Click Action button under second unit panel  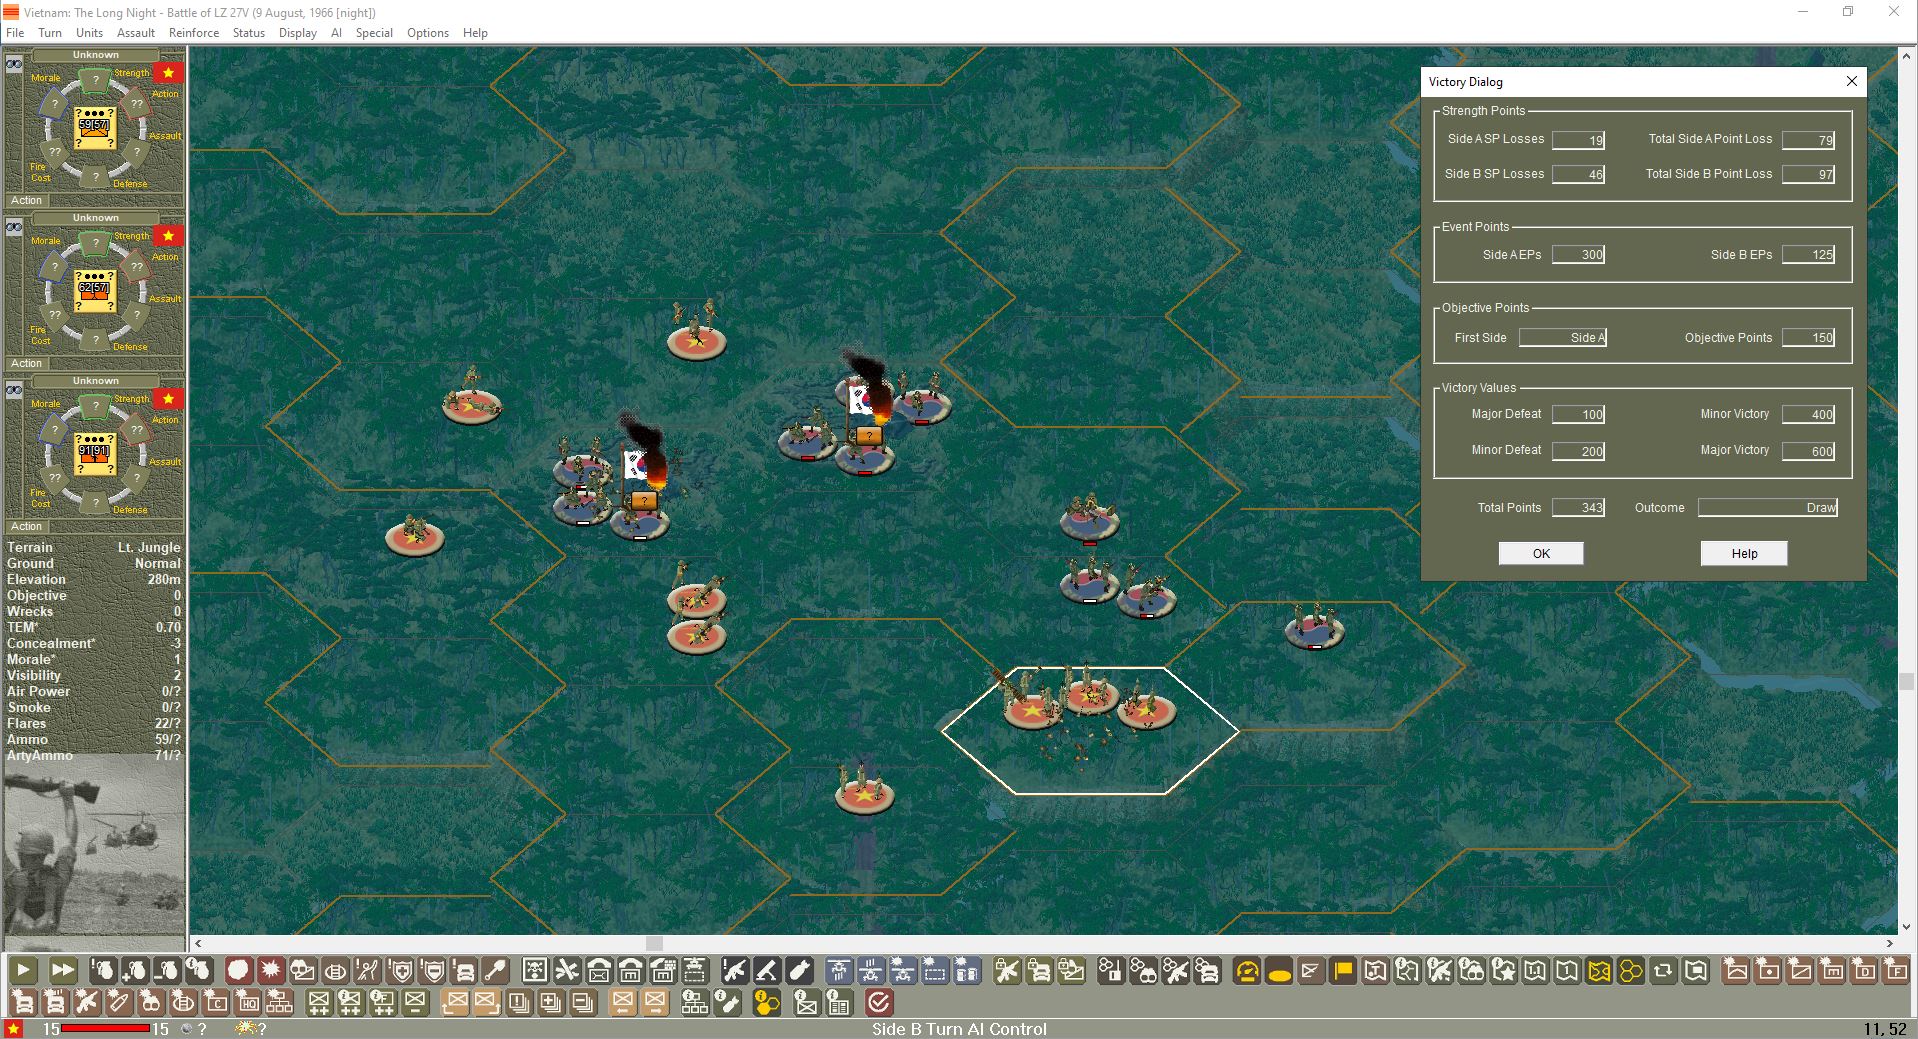(x=27, y=363)
